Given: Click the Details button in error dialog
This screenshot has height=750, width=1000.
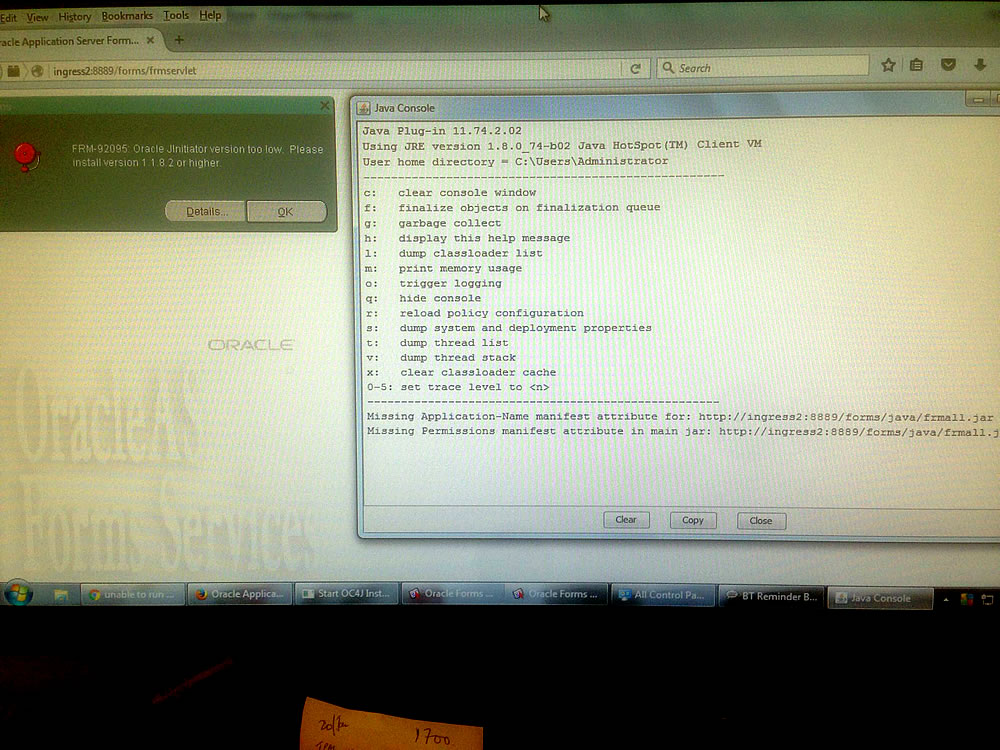Looking at the screenshot, I should click(206, 212).
